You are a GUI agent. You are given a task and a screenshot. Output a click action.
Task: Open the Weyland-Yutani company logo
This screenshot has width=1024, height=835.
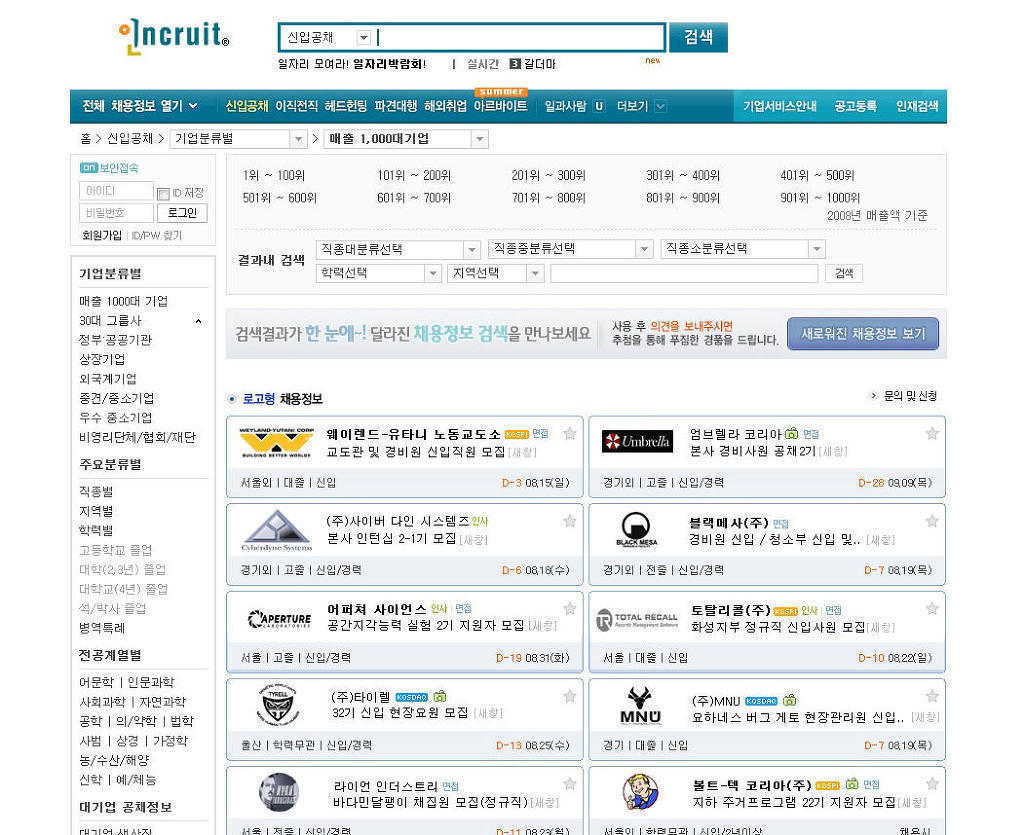[x=276, y=443]
